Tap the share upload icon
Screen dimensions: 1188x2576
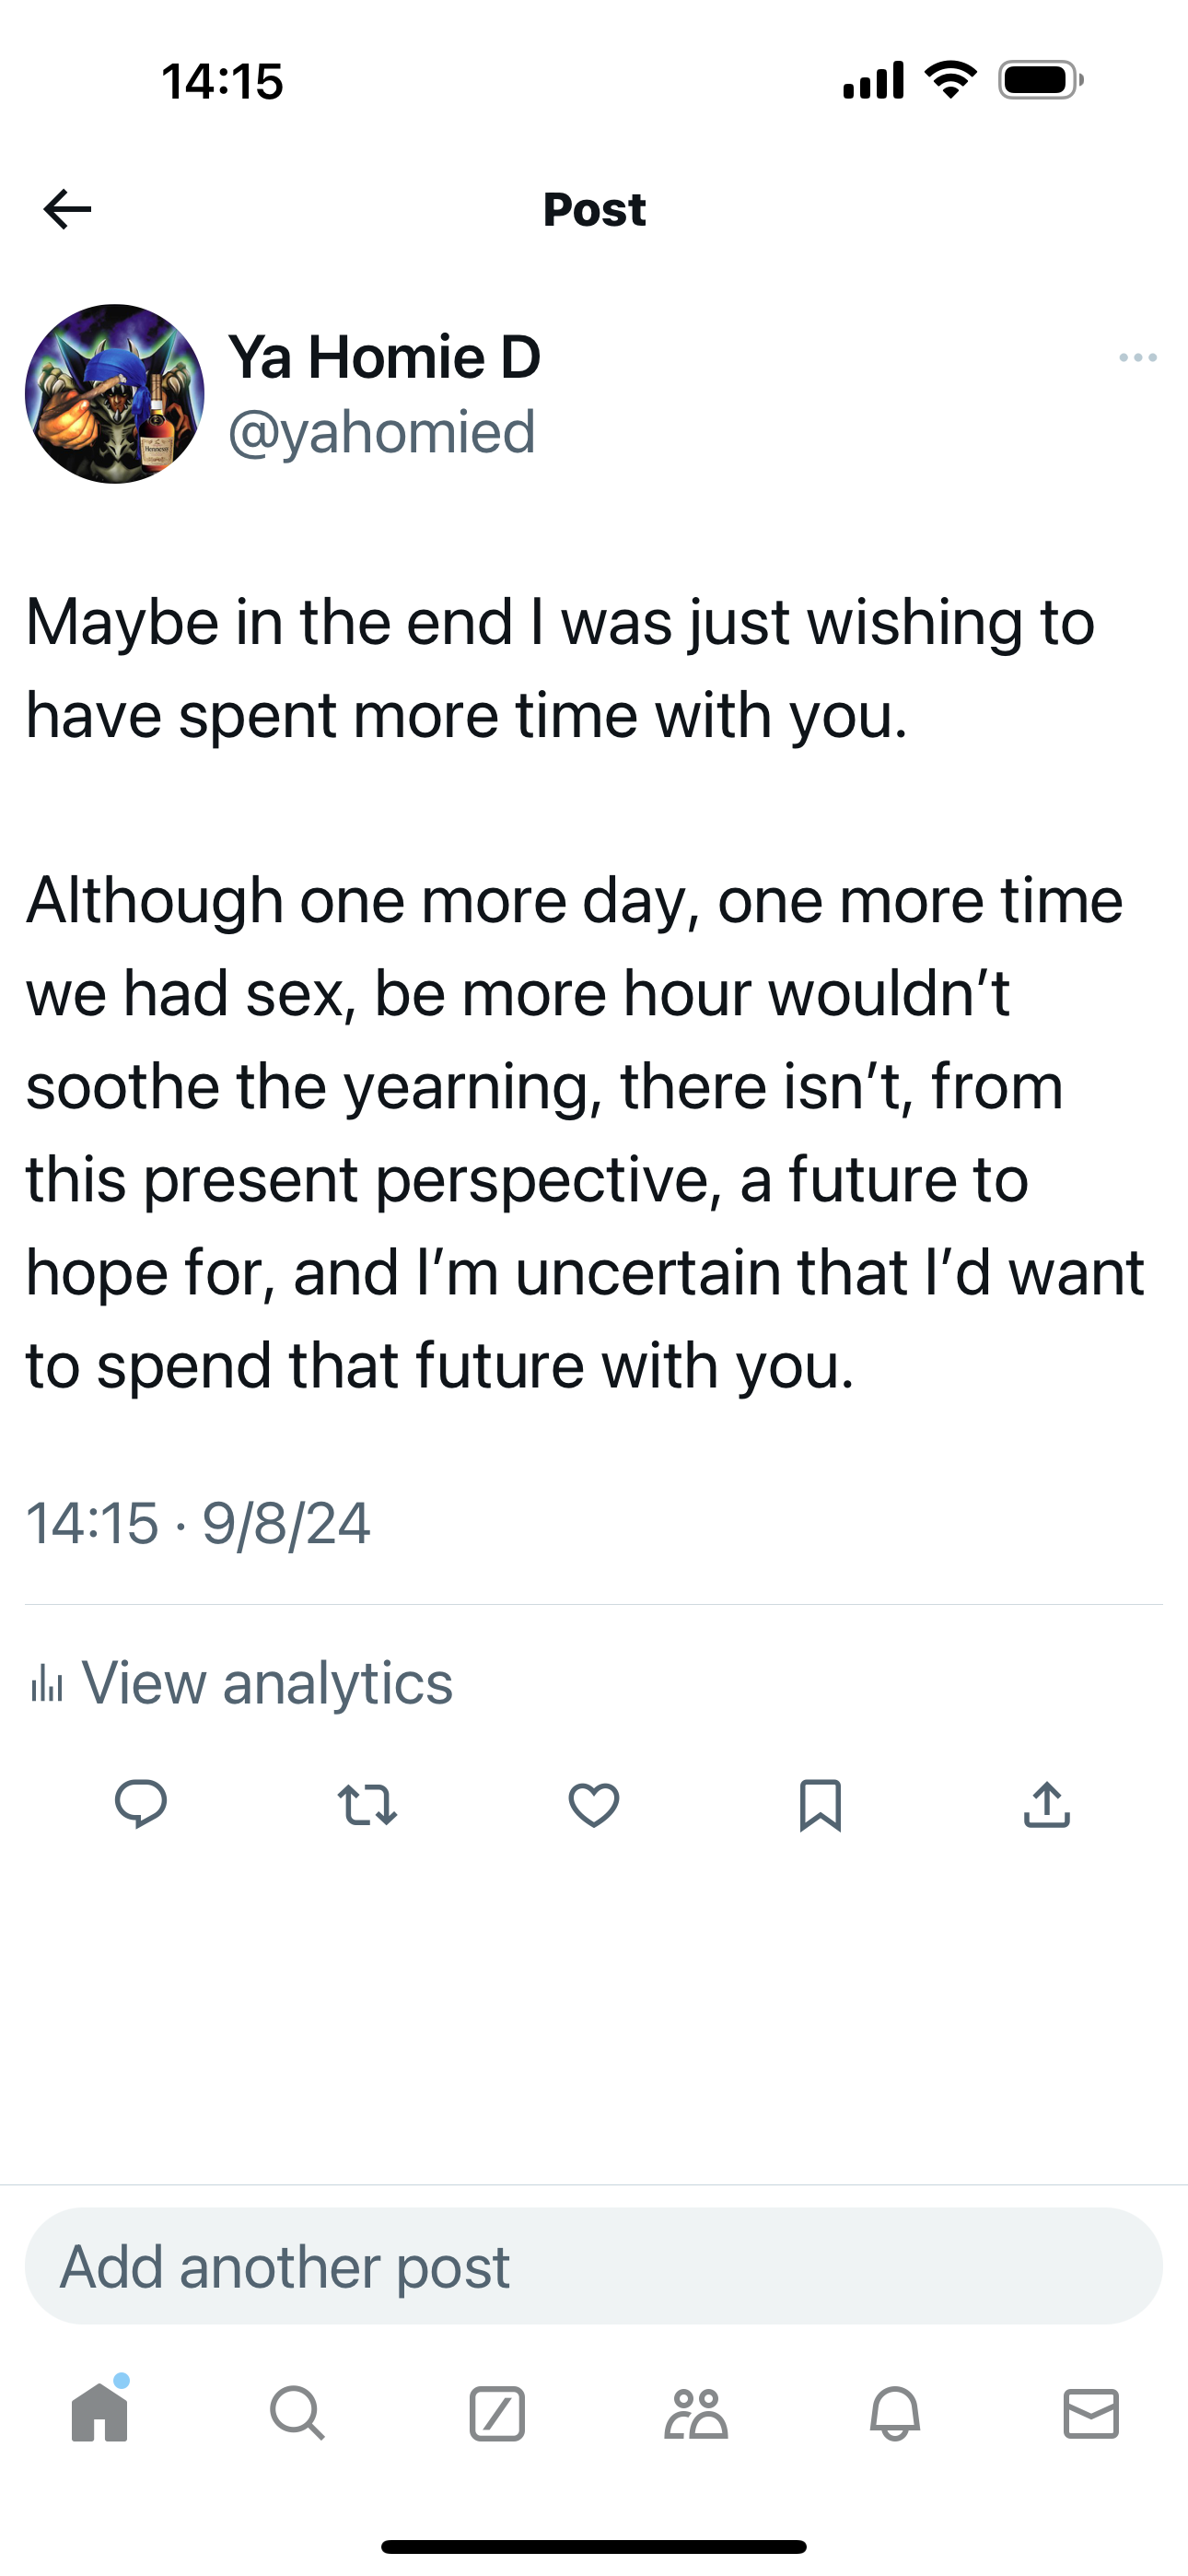point(1047,1805)
